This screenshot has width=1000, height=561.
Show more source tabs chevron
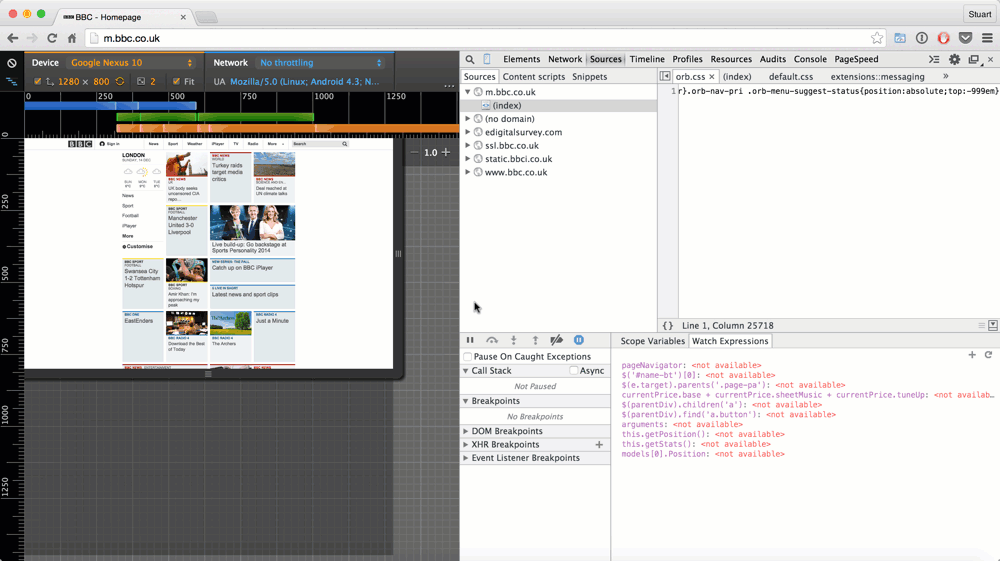(946, 76)
